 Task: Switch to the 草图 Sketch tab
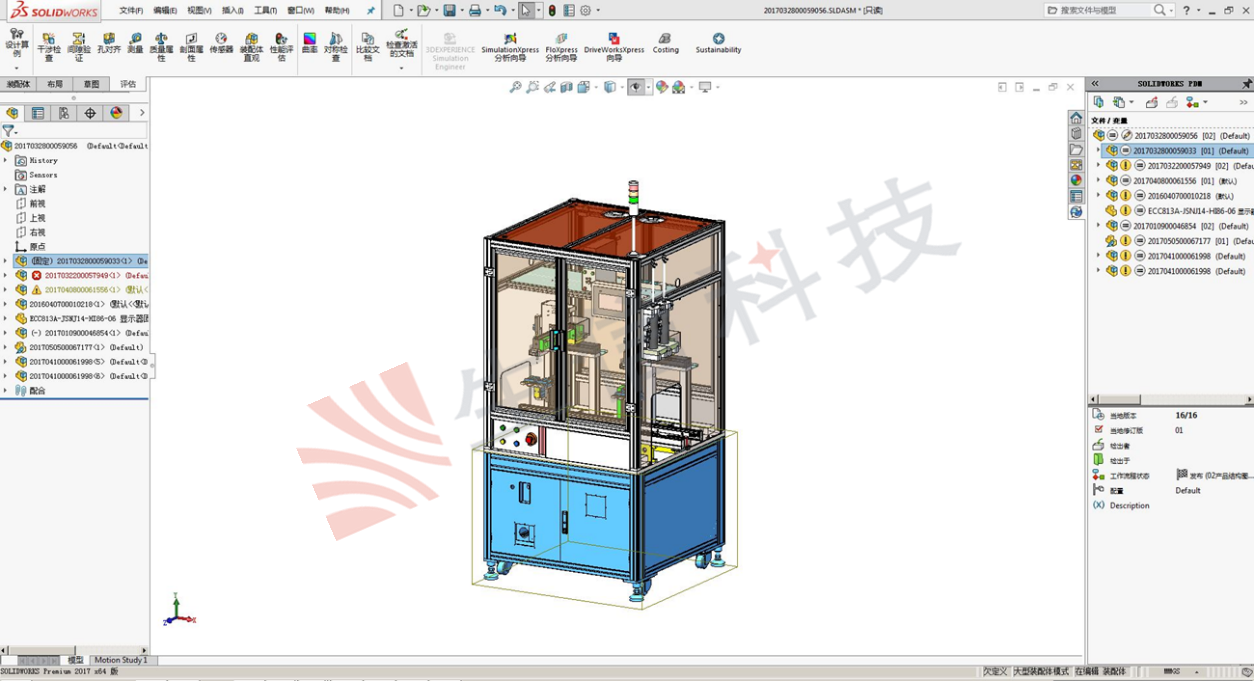92,84
